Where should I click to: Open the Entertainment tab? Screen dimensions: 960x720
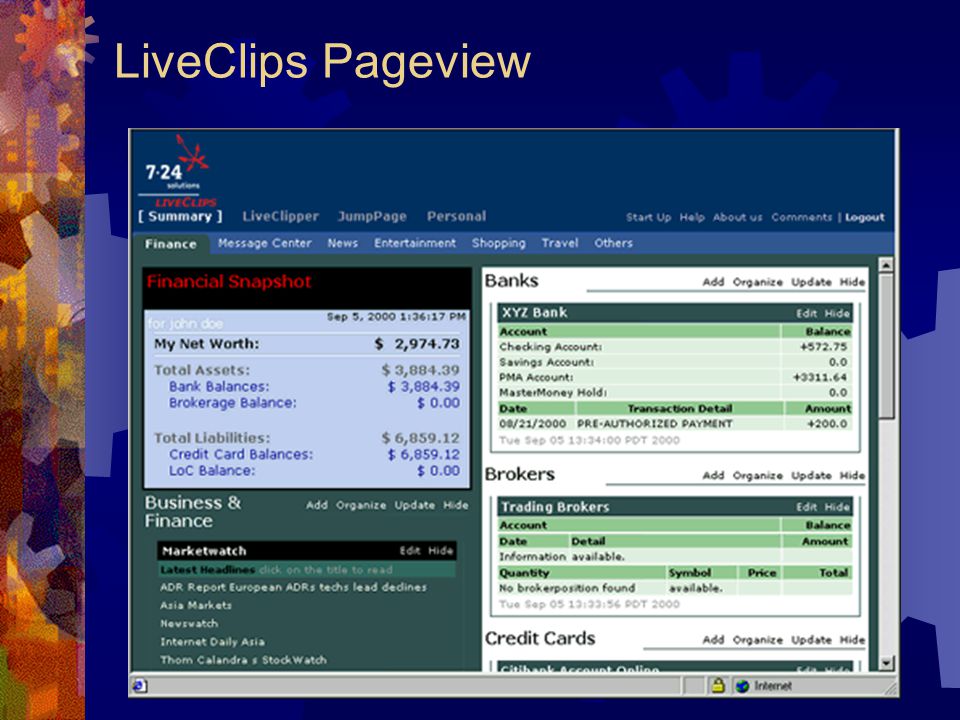(415, 243)
